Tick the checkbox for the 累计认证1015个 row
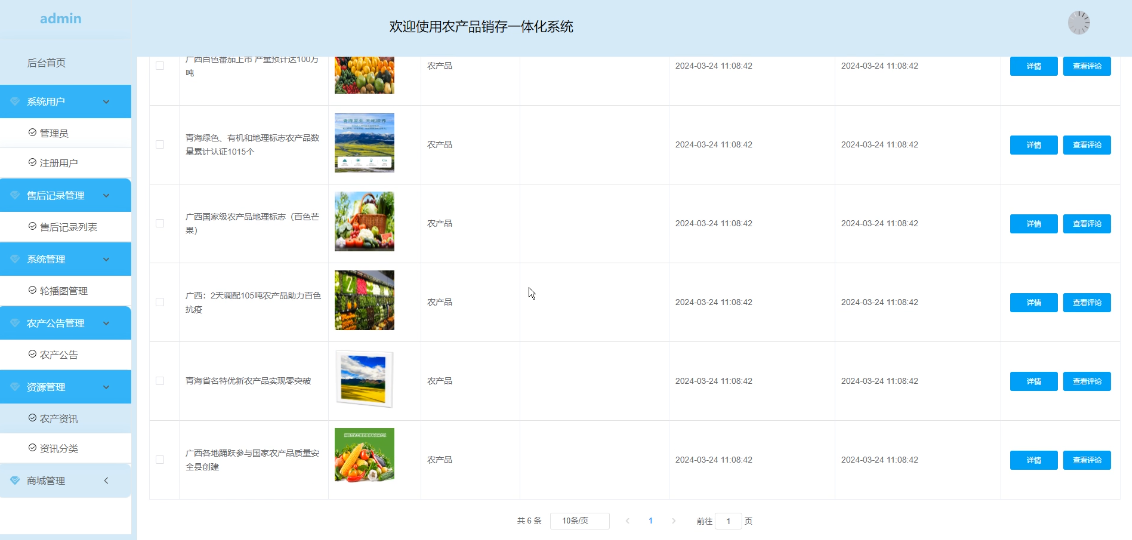The image size is (1132, 540). pyautogui.click(x=160, y=144)
